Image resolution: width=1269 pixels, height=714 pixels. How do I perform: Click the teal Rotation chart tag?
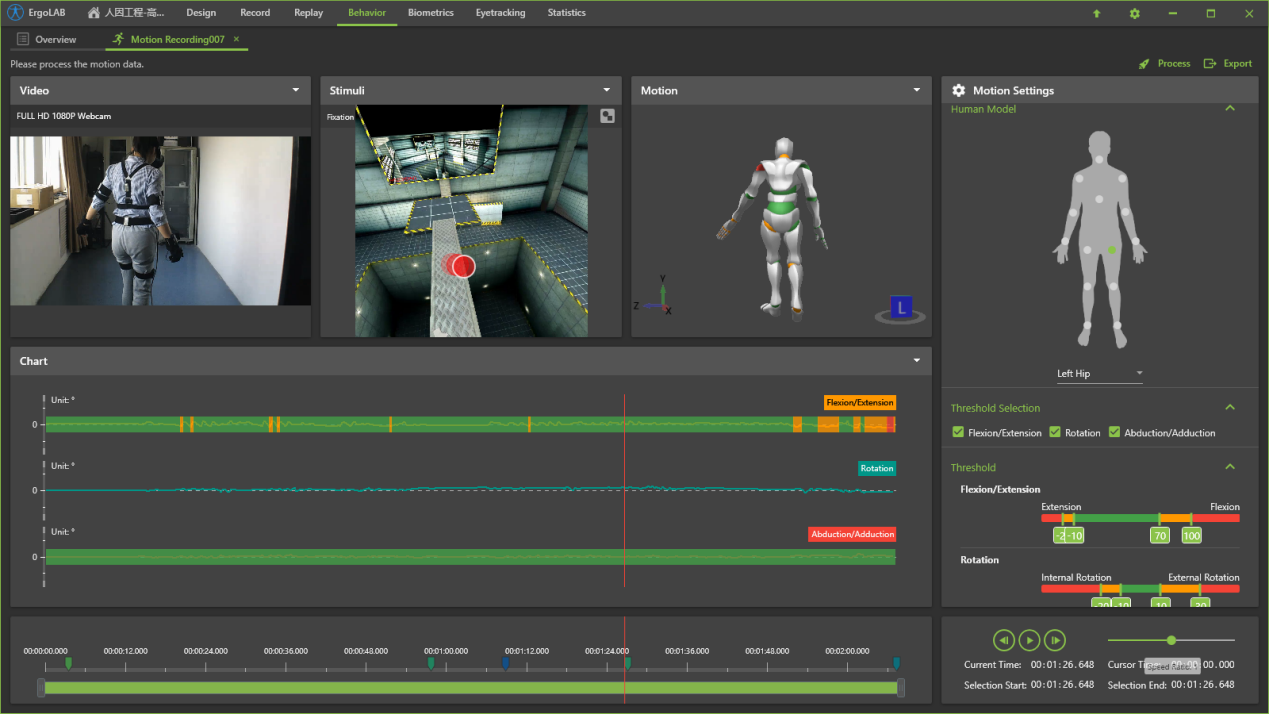tap(877, 468)
